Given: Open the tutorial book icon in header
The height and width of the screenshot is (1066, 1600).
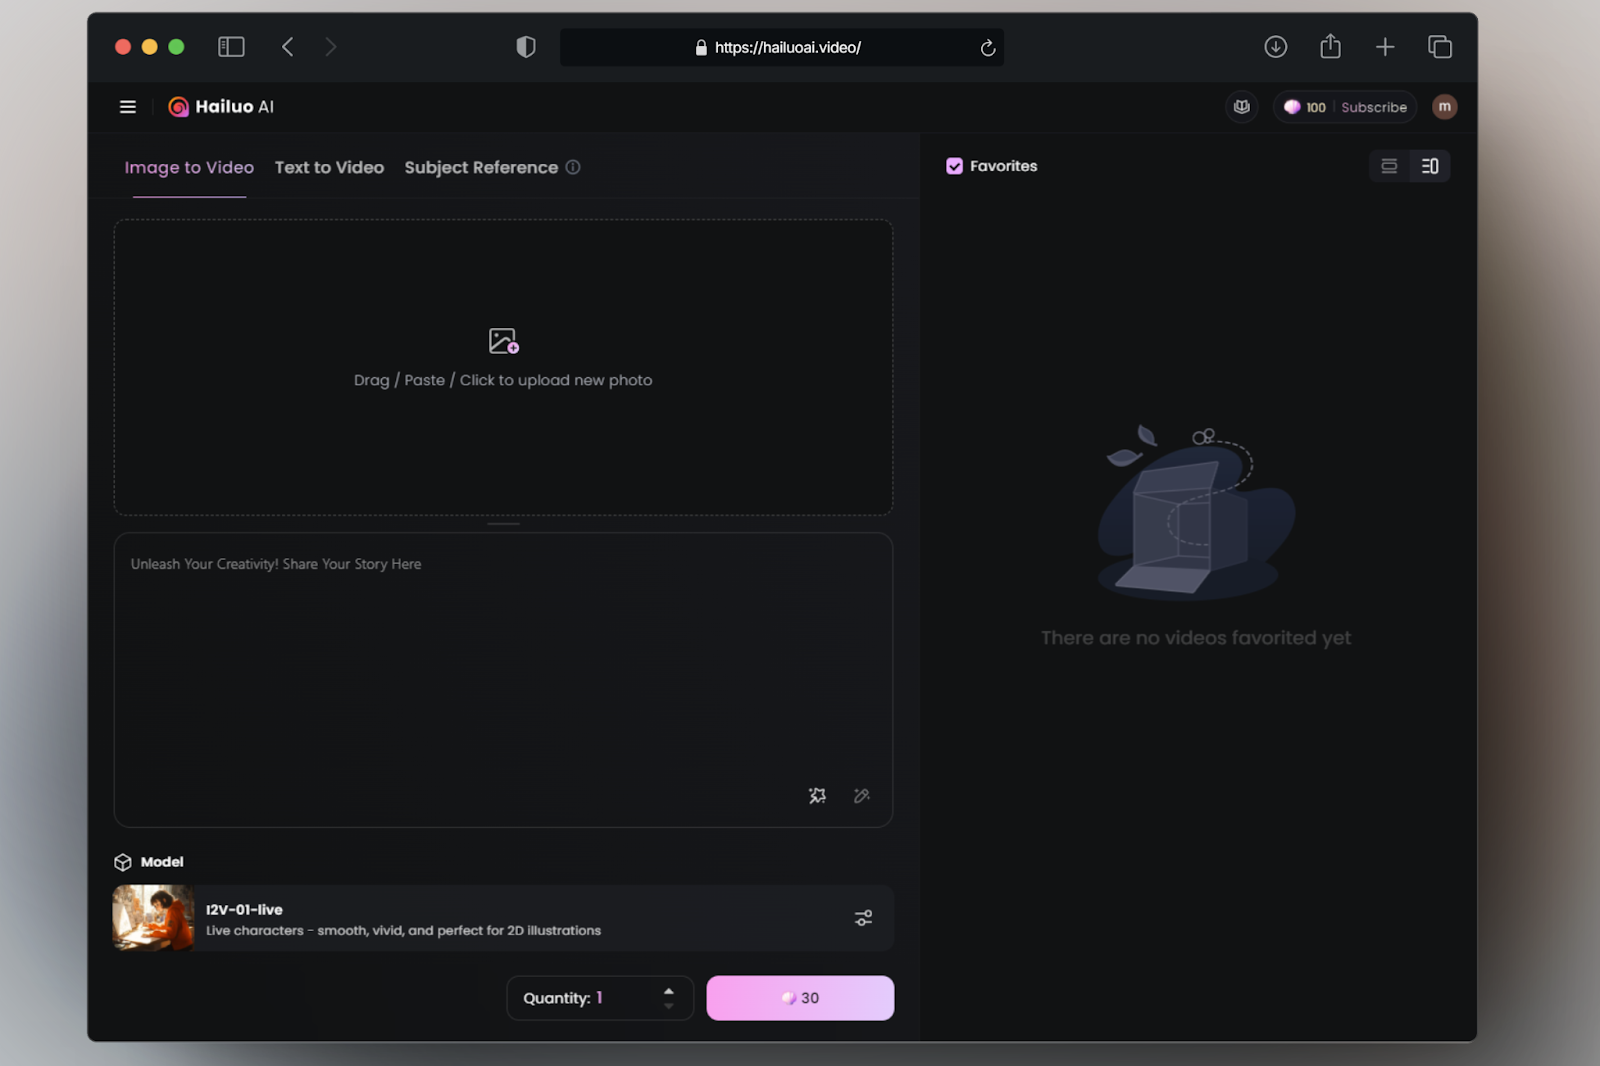Looking at the screenshot, I should (x=1242, y=107).
